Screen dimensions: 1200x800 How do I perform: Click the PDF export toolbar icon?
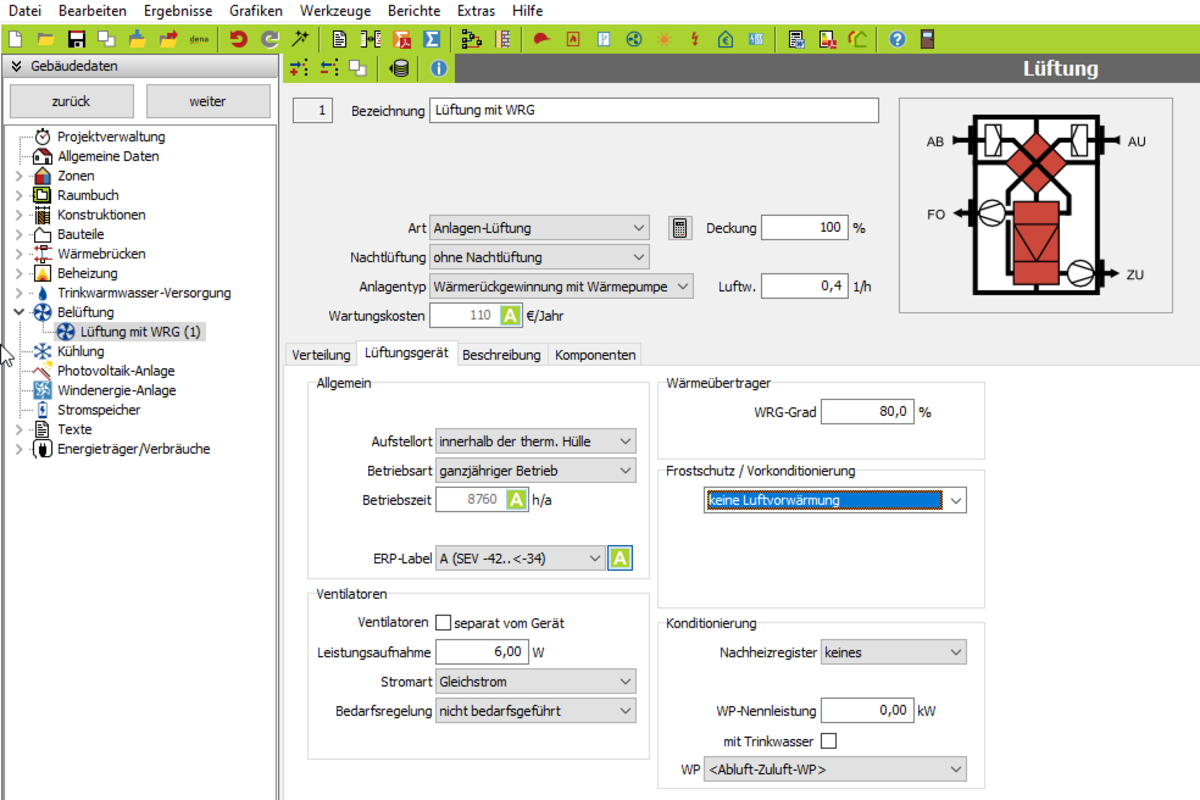tap(402, 39)
